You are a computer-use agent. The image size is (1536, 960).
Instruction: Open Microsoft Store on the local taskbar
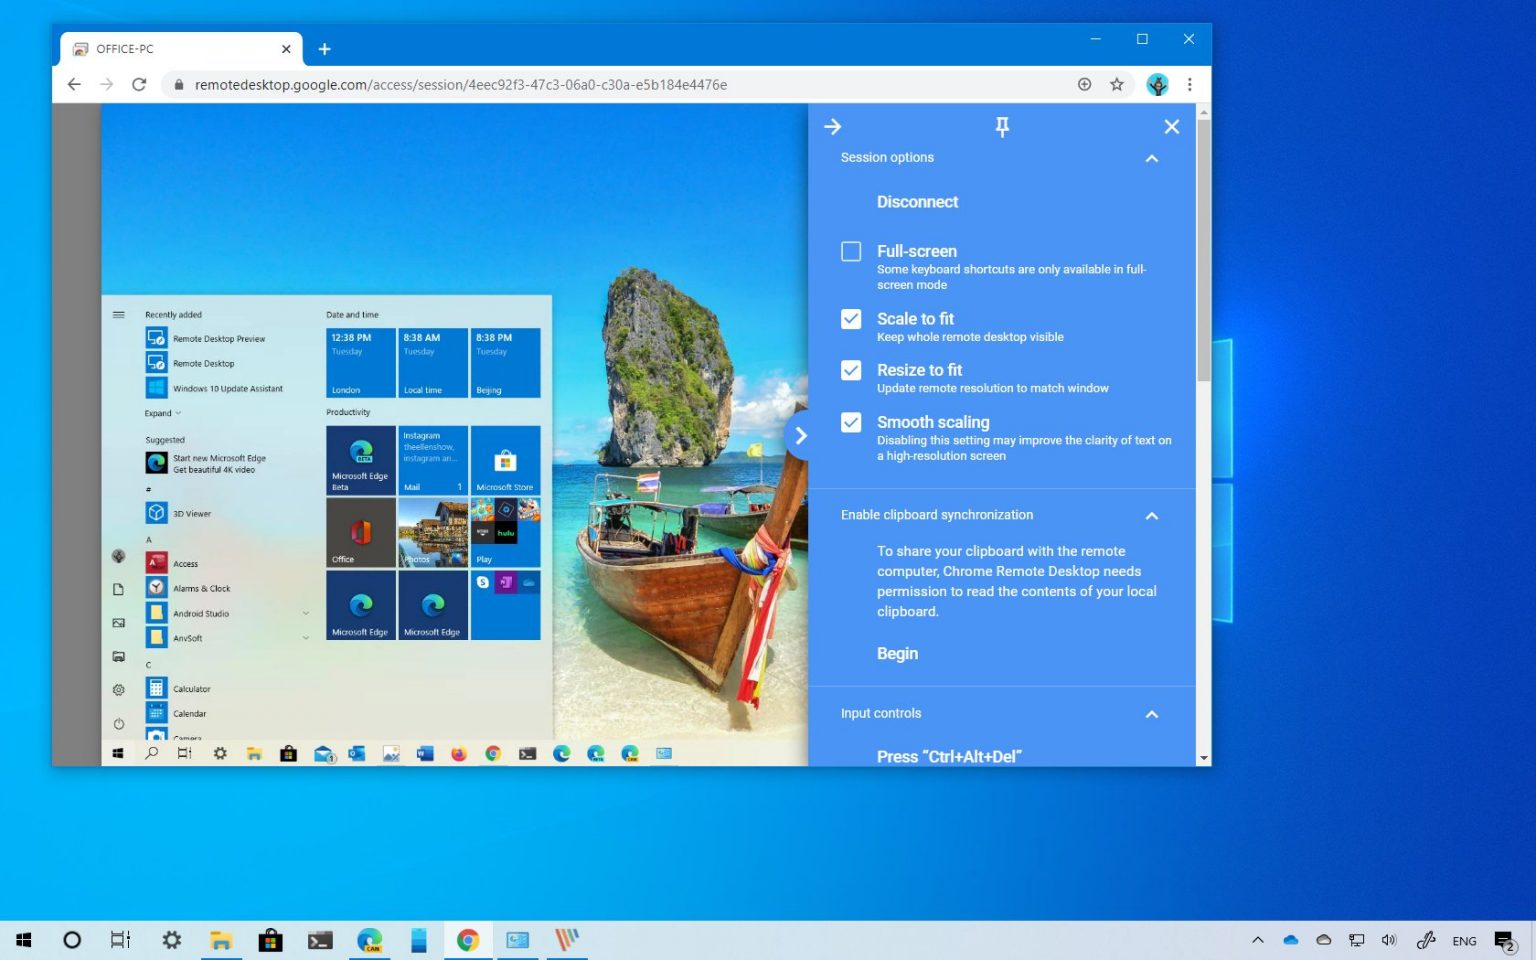[270, 940]
